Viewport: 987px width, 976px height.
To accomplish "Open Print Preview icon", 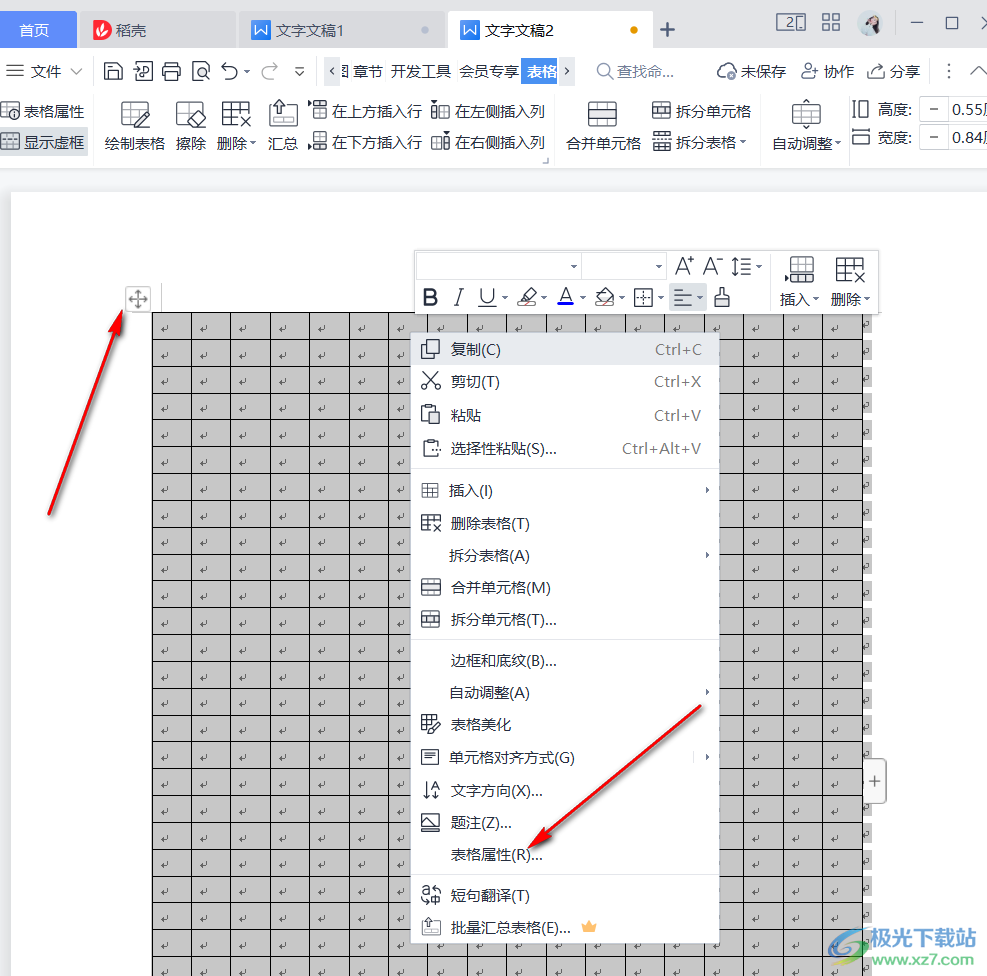I will click(201, 72).
